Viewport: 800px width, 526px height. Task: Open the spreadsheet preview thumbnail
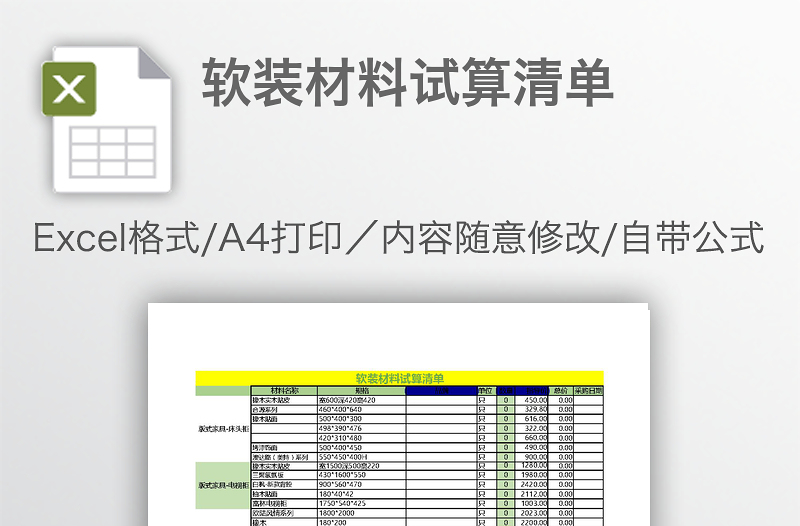pos(398,414)
